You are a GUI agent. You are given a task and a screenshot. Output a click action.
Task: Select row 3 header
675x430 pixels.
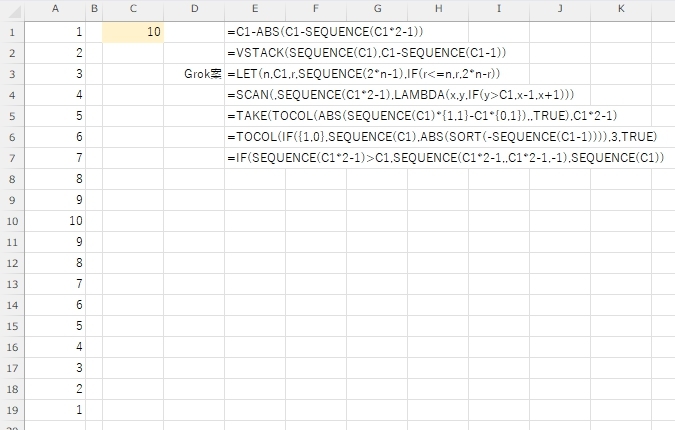point(12,74)
